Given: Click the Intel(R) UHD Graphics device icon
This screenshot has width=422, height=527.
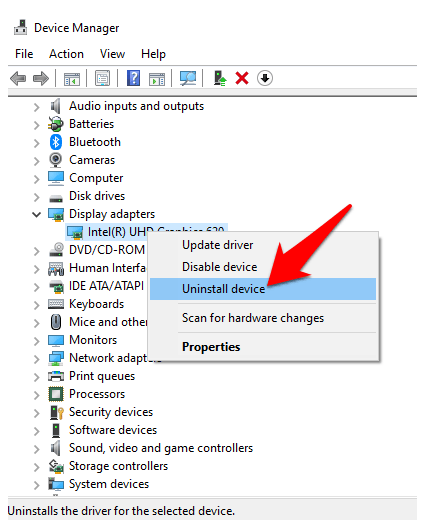Looking at the screenshot, I should coord(75,232).
